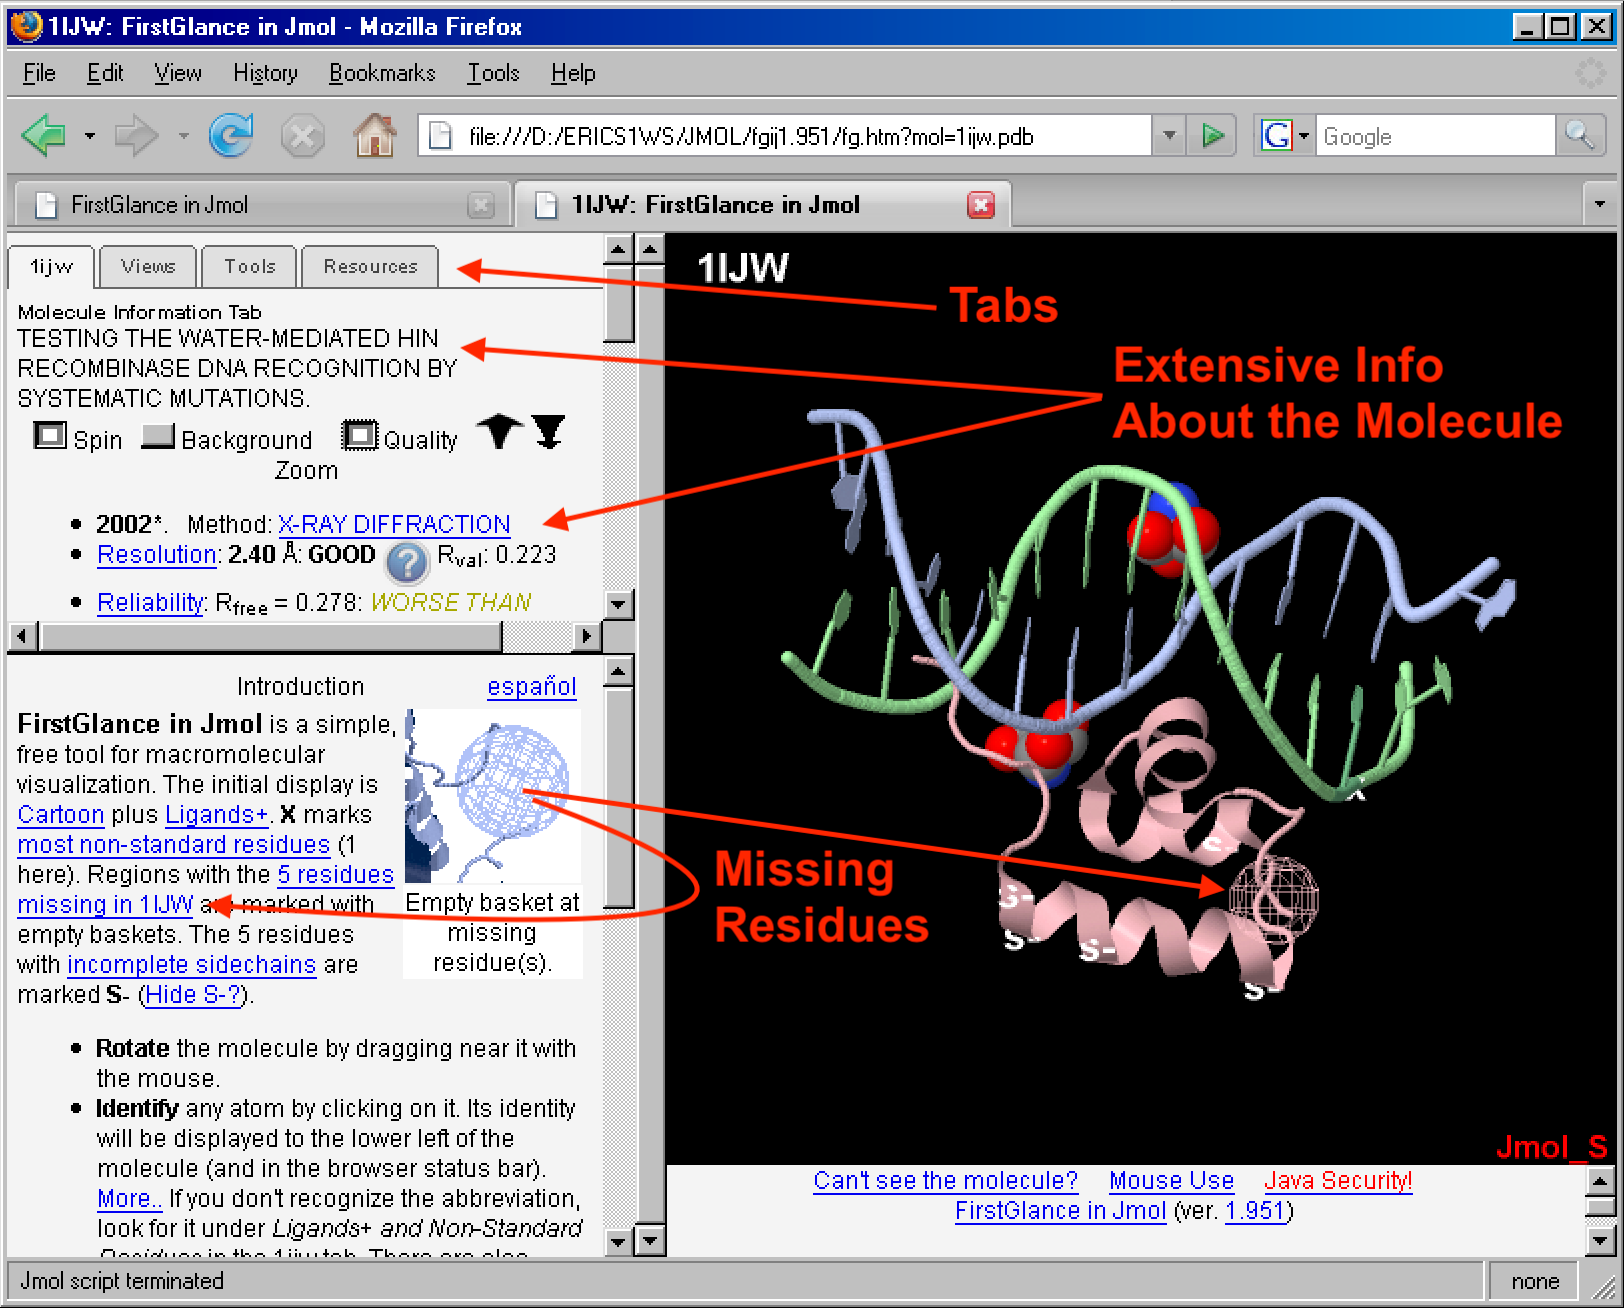Click the Stop loading button
Viewport: 1624px width, 1308px height.
tap(302, 136)
